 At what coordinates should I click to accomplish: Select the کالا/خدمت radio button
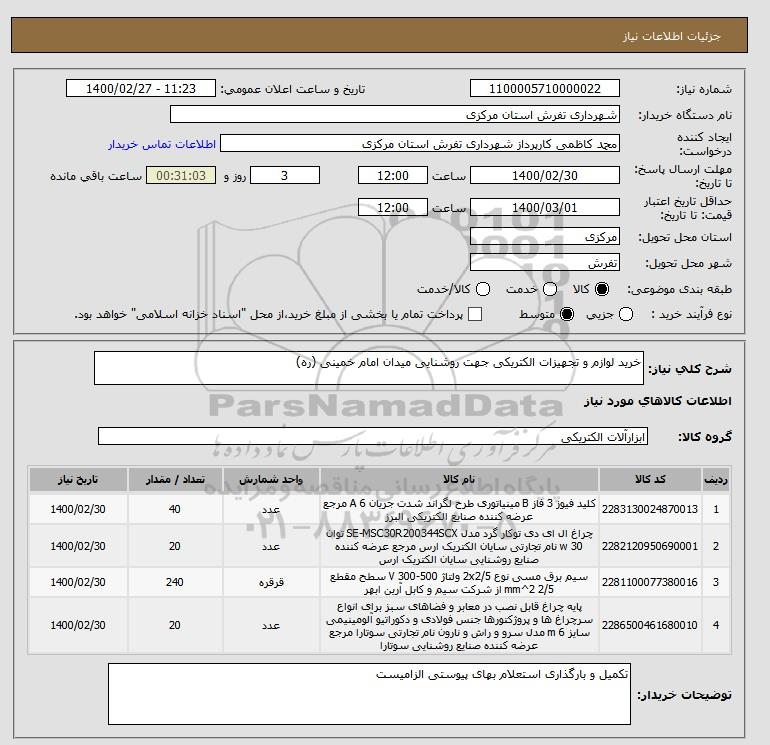click(x=483, y=289)
